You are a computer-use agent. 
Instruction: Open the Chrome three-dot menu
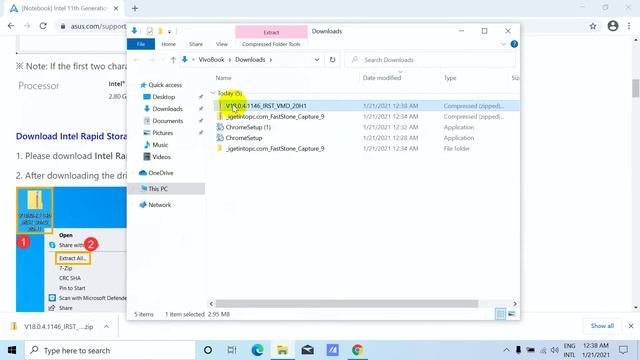click(629, 26)
